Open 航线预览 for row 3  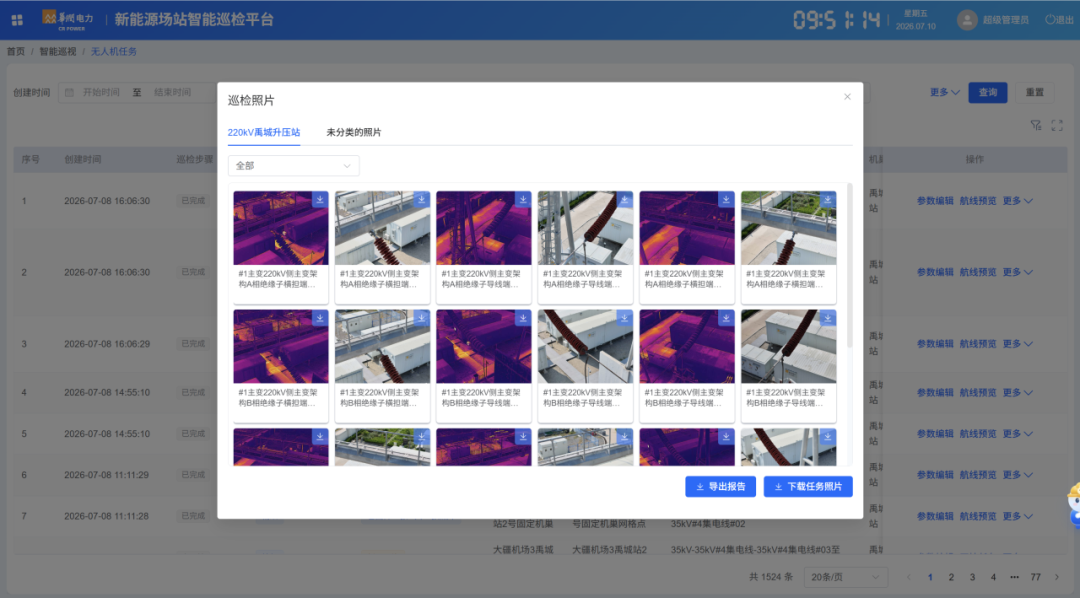click(978, 344)
